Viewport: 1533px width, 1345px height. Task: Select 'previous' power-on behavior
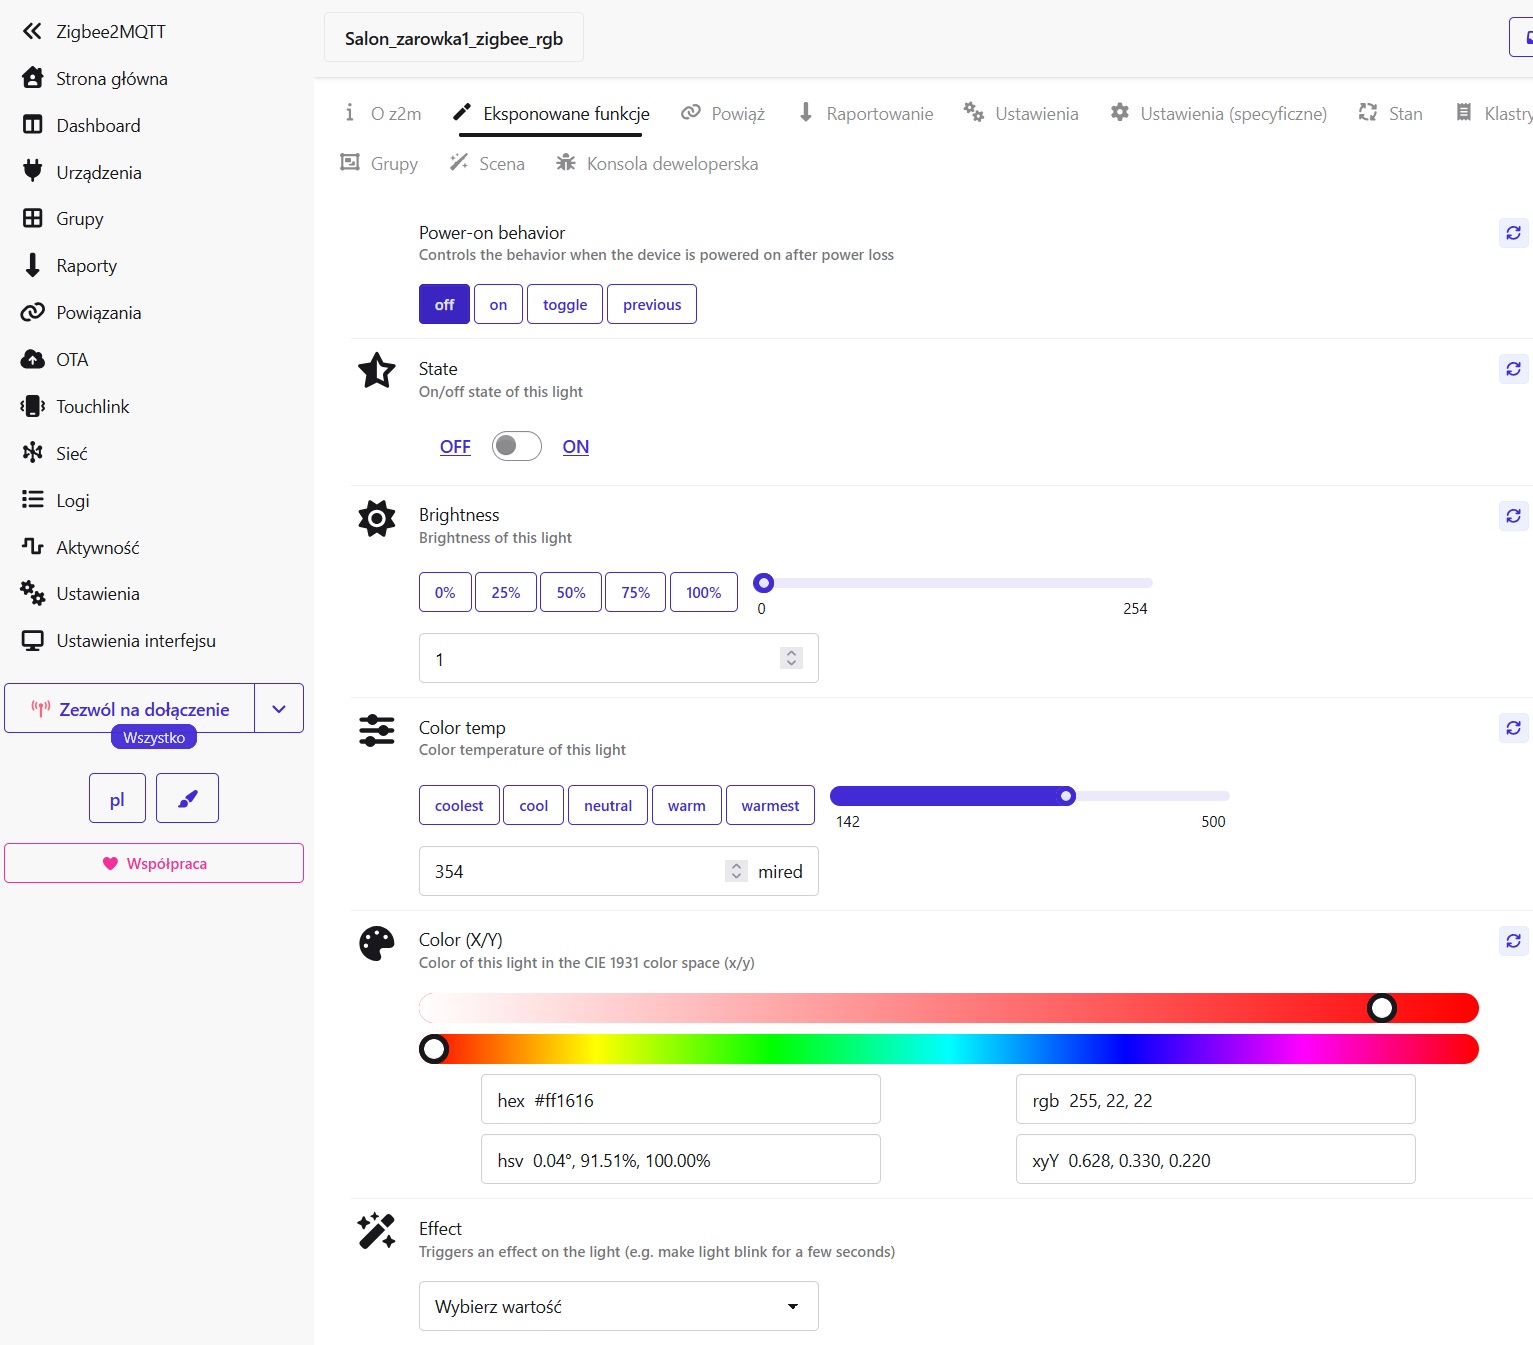click(651, 305)
